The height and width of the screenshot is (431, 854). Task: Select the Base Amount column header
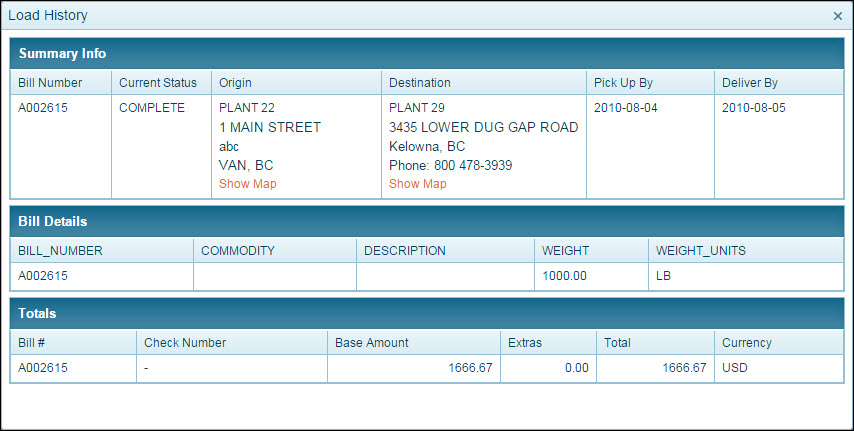point(372,343)
